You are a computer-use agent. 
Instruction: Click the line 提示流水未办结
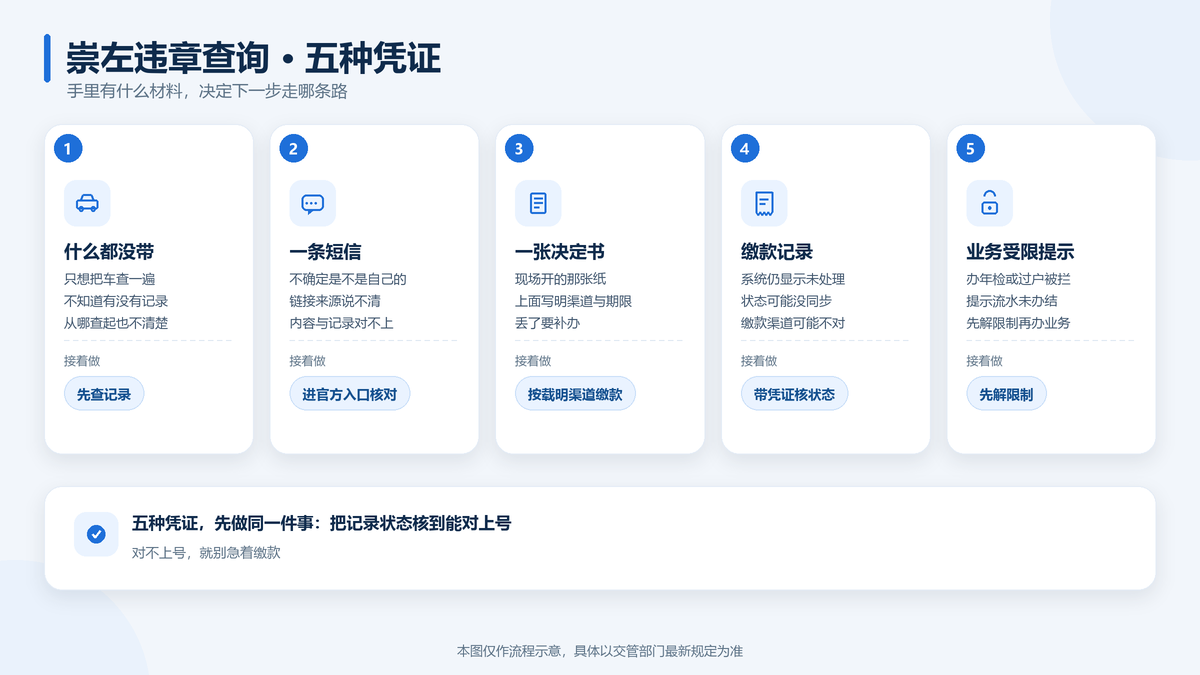[1012, 301]
